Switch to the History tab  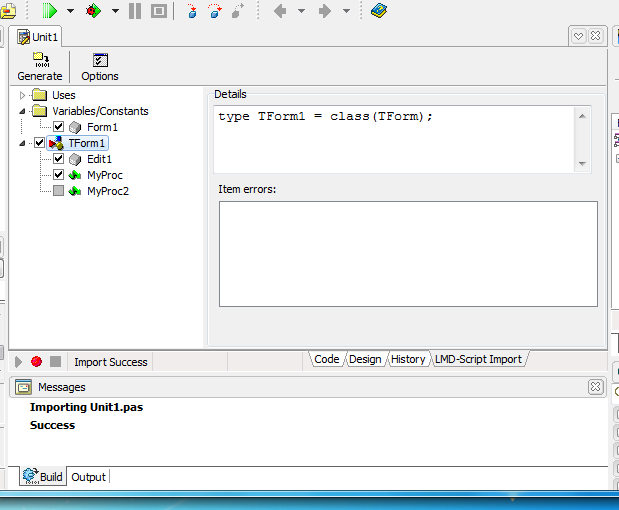pos(407,359)
